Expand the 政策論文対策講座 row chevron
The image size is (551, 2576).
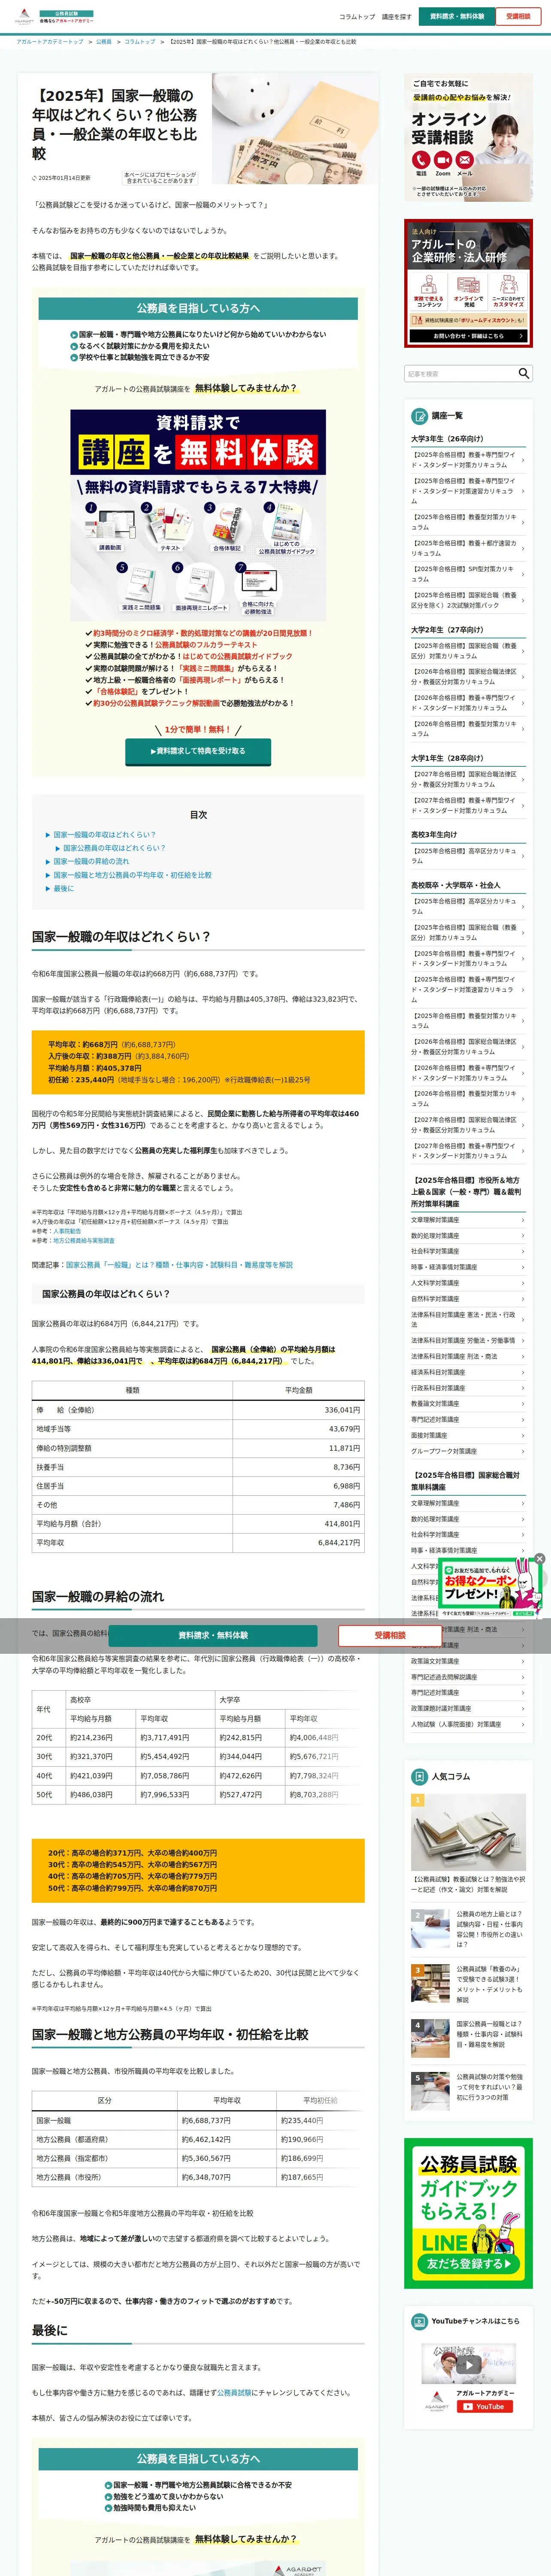523,1661
